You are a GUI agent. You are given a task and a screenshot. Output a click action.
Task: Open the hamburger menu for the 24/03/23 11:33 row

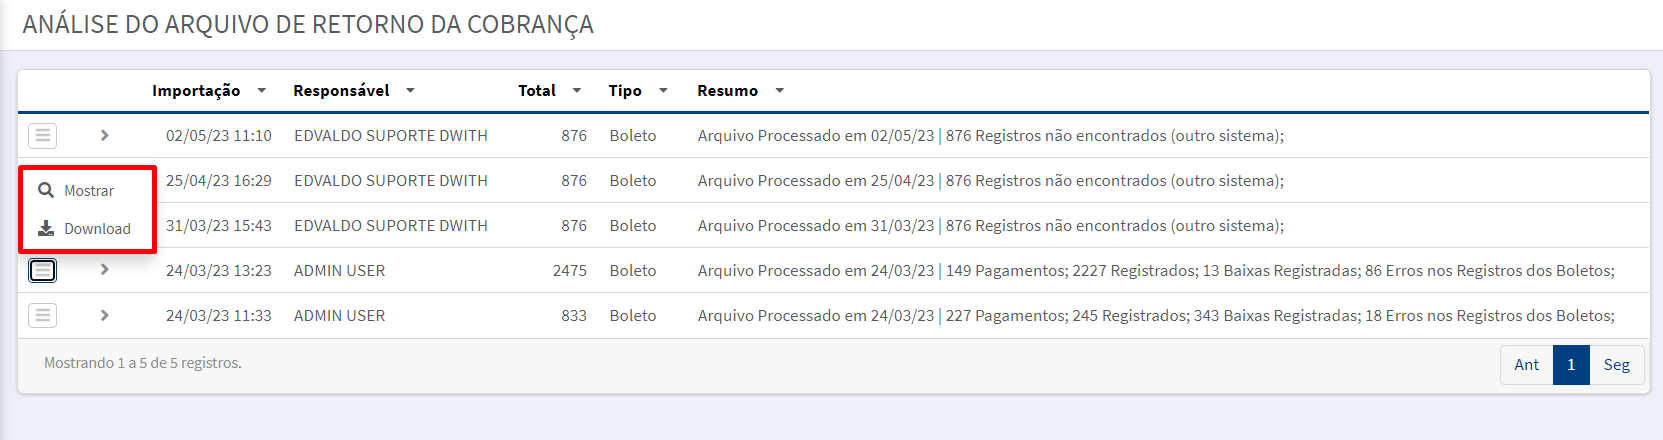pyautogui.click(x=42, y=315)
